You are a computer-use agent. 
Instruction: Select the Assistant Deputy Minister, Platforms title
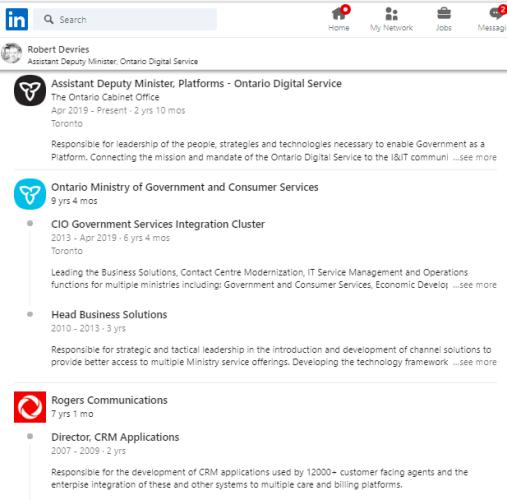click(196, 84)
